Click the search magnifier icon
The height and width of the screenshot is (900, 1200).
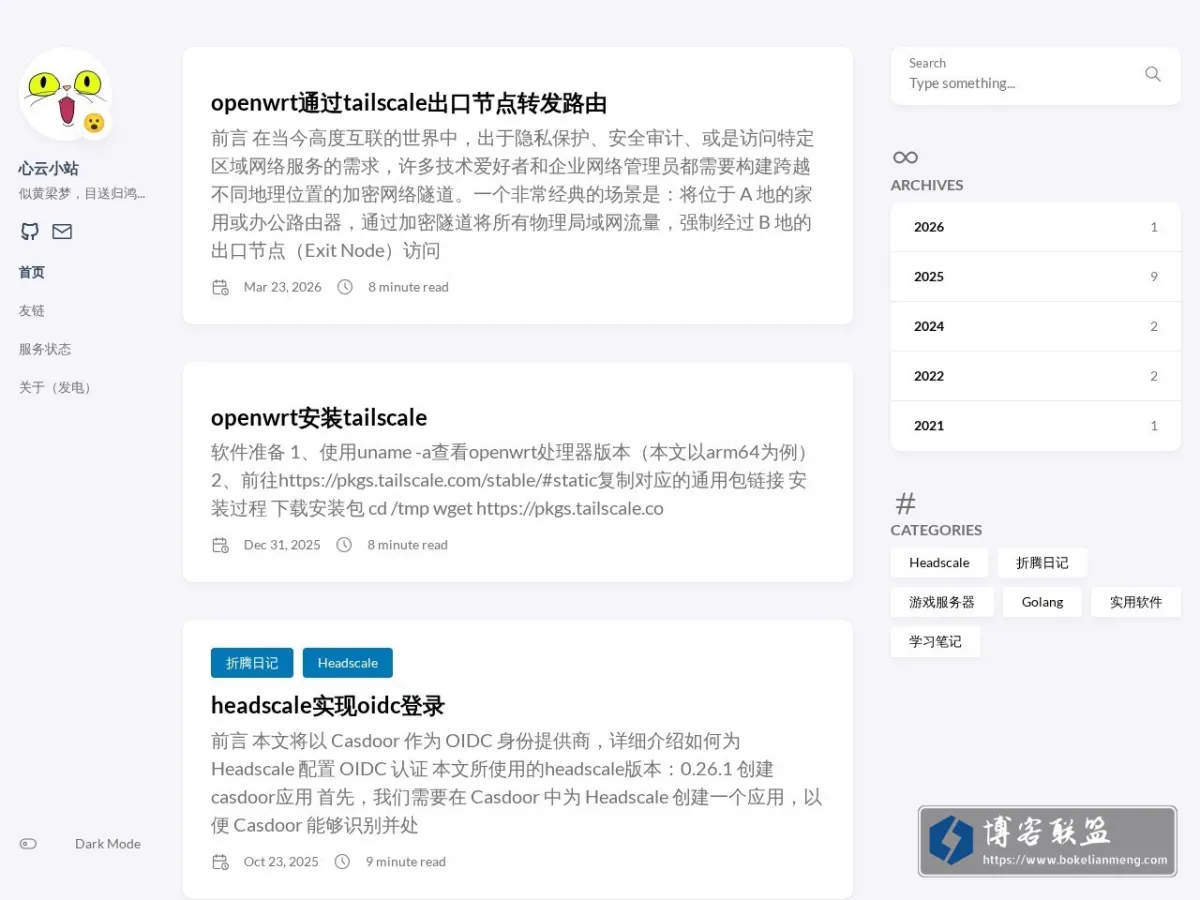coord(1153,74)
